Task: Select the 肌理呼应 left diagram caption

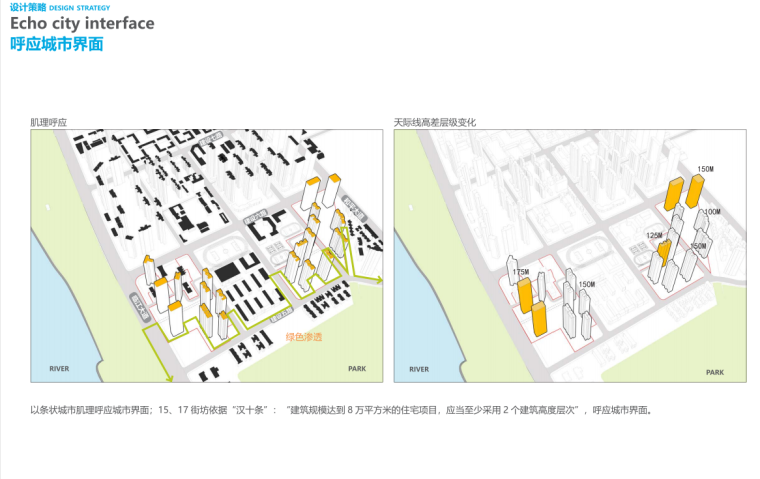Action: (48, 122)
